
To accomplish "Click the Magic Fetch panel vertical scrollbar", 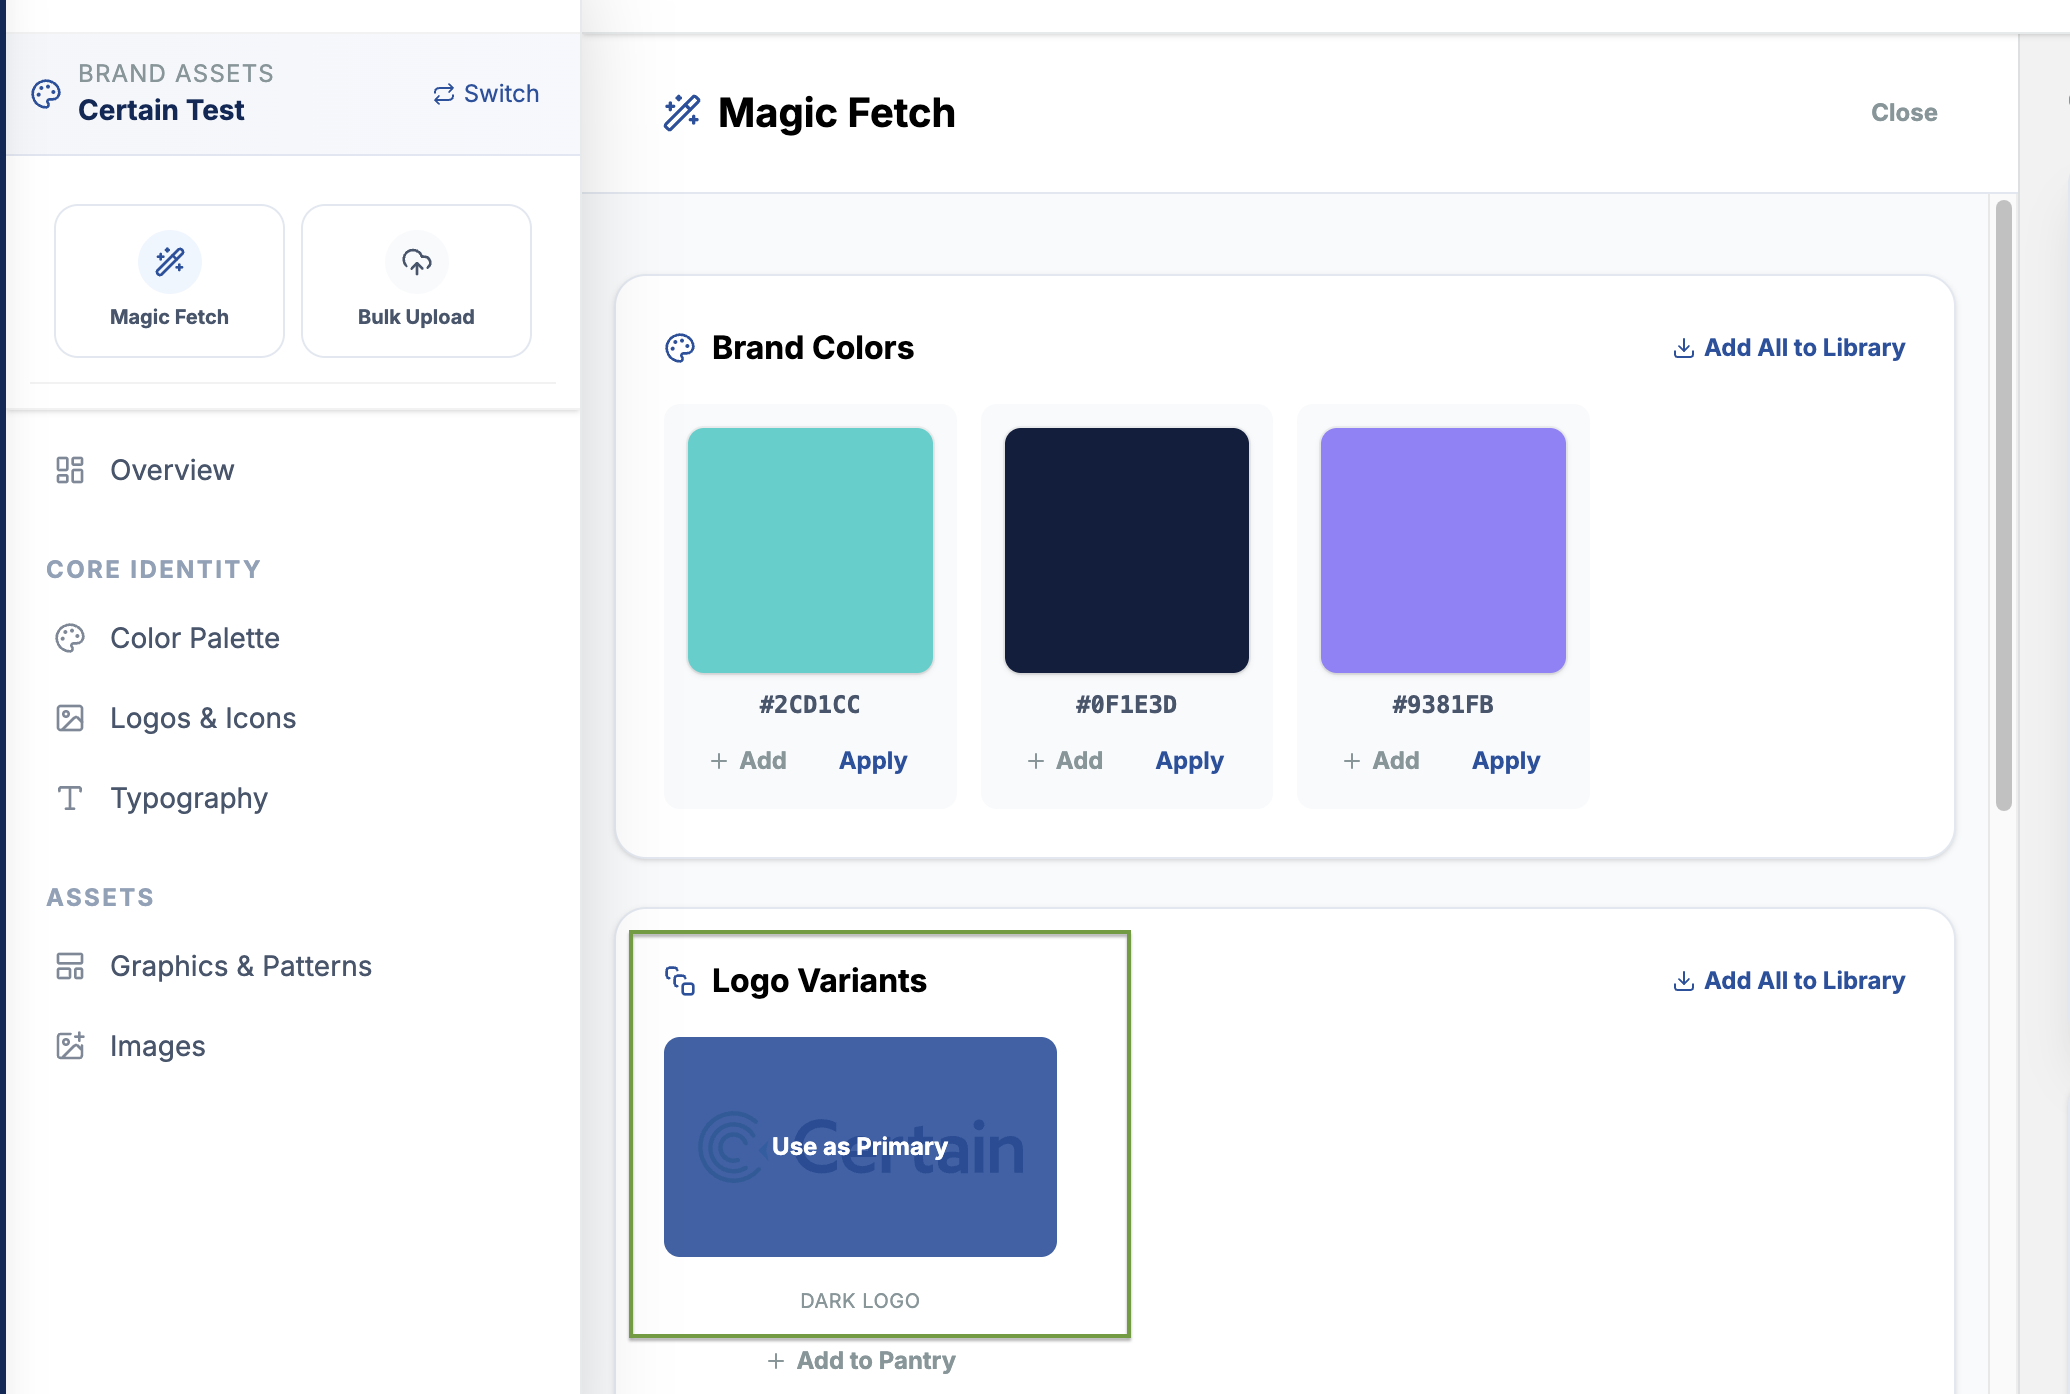I will [2003, 505].
